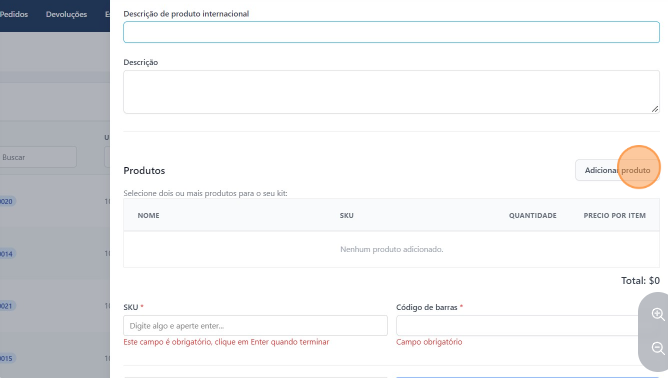Click inside the Descrição text area
Screen dimensions: 668x378
pyautogui.click(x=391, y=92)
